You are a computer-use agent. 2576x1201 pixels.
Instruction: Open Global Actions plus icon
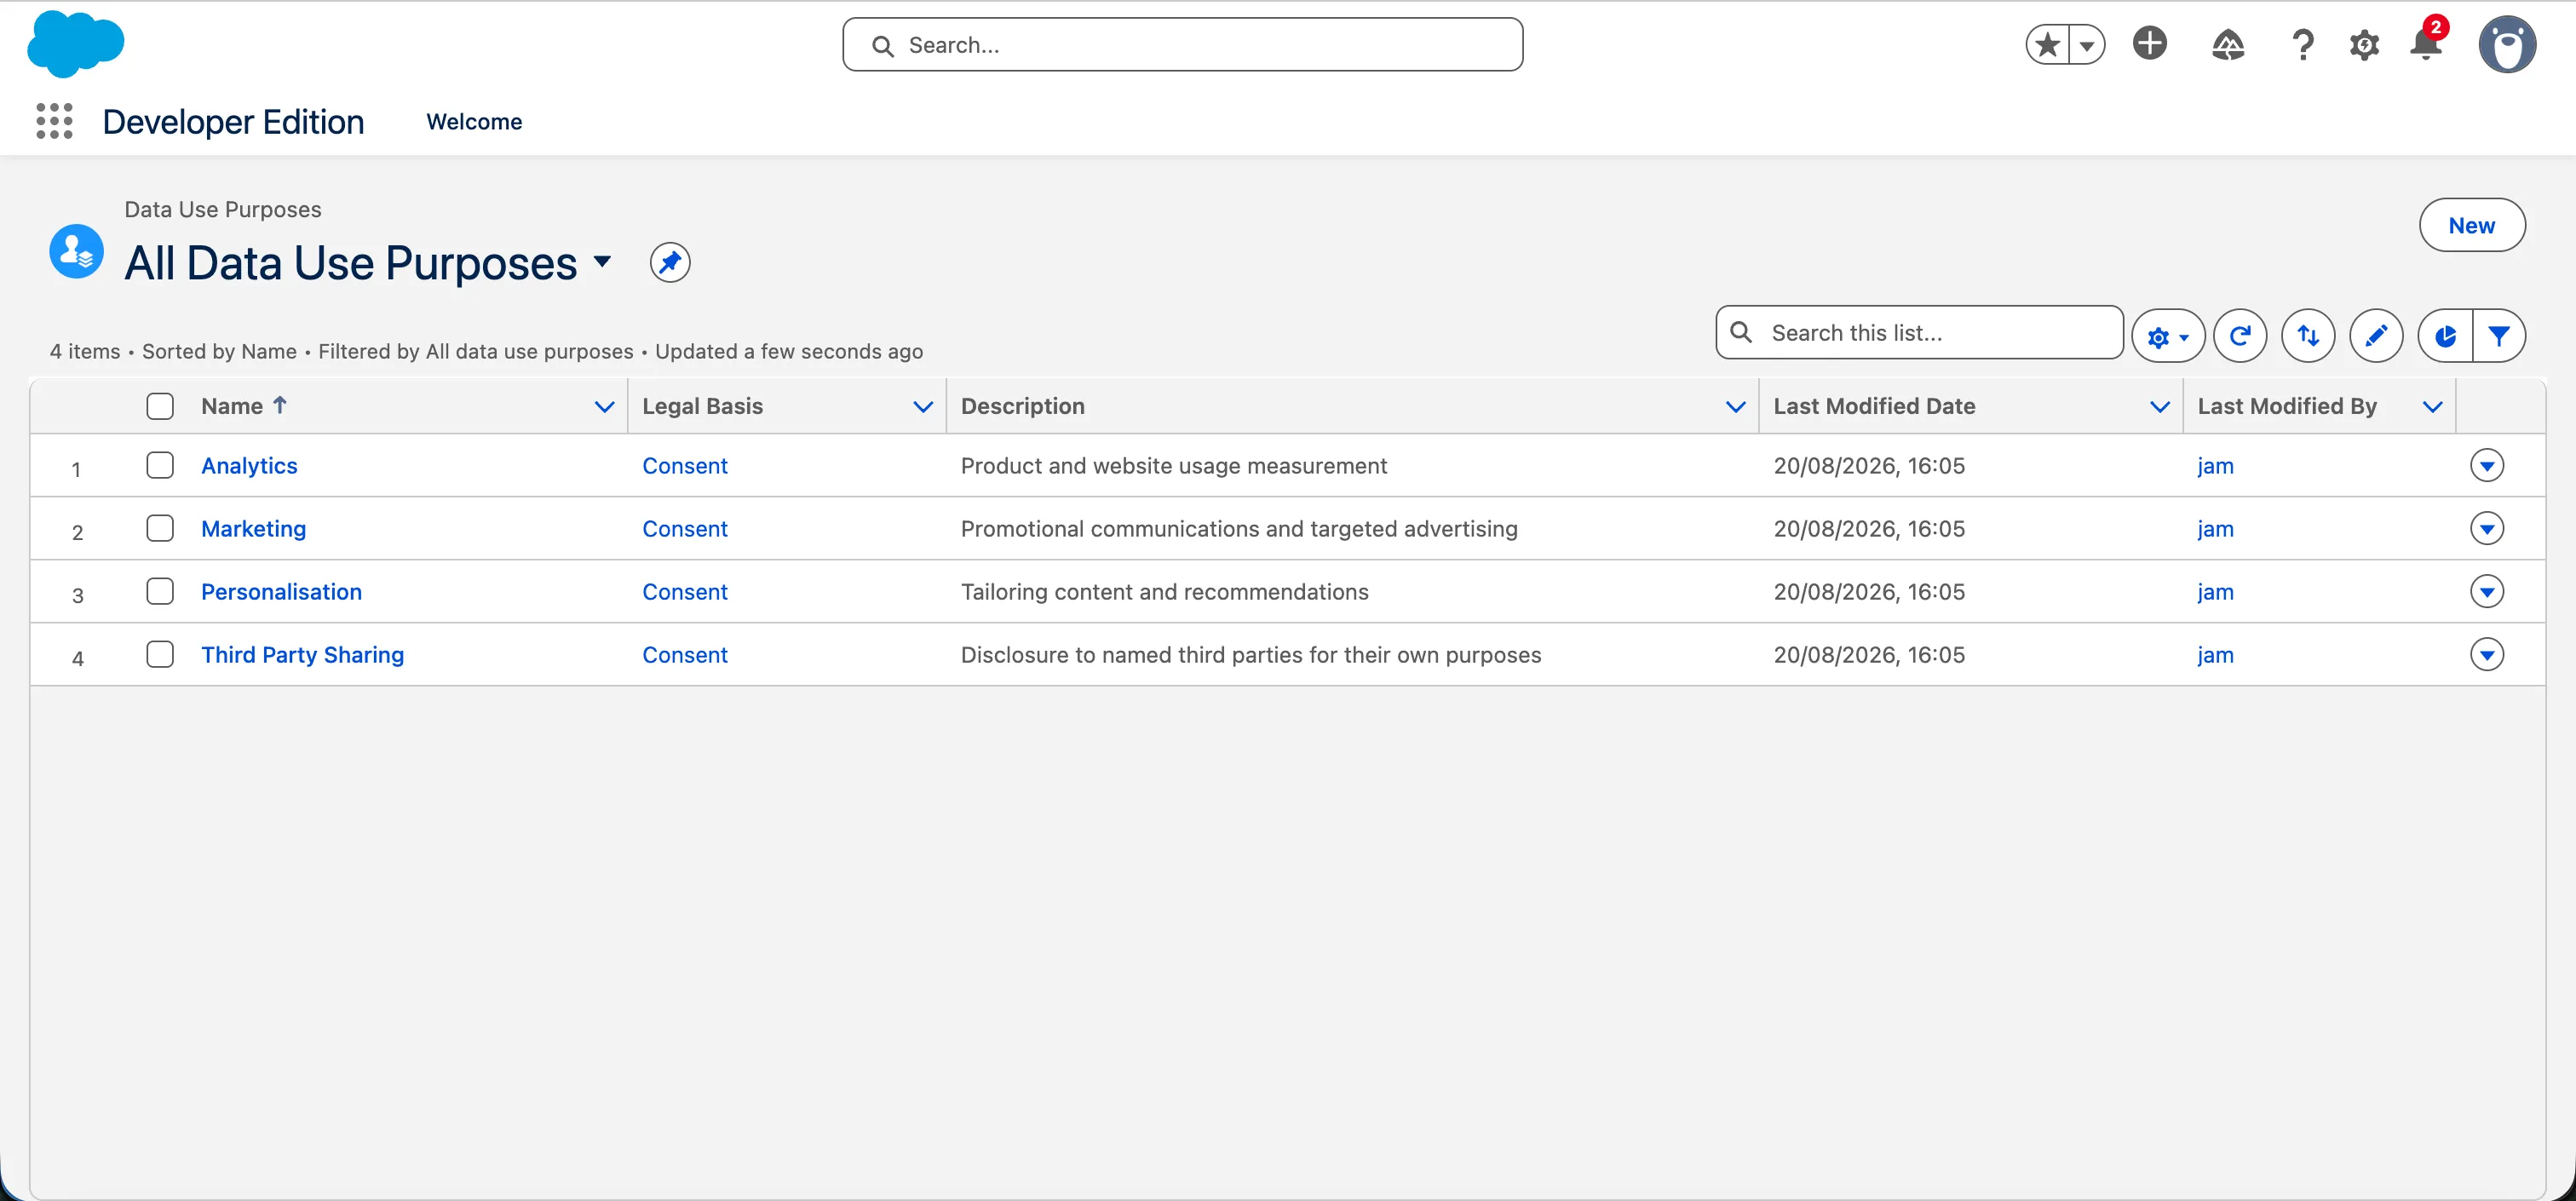point(2149,44)
